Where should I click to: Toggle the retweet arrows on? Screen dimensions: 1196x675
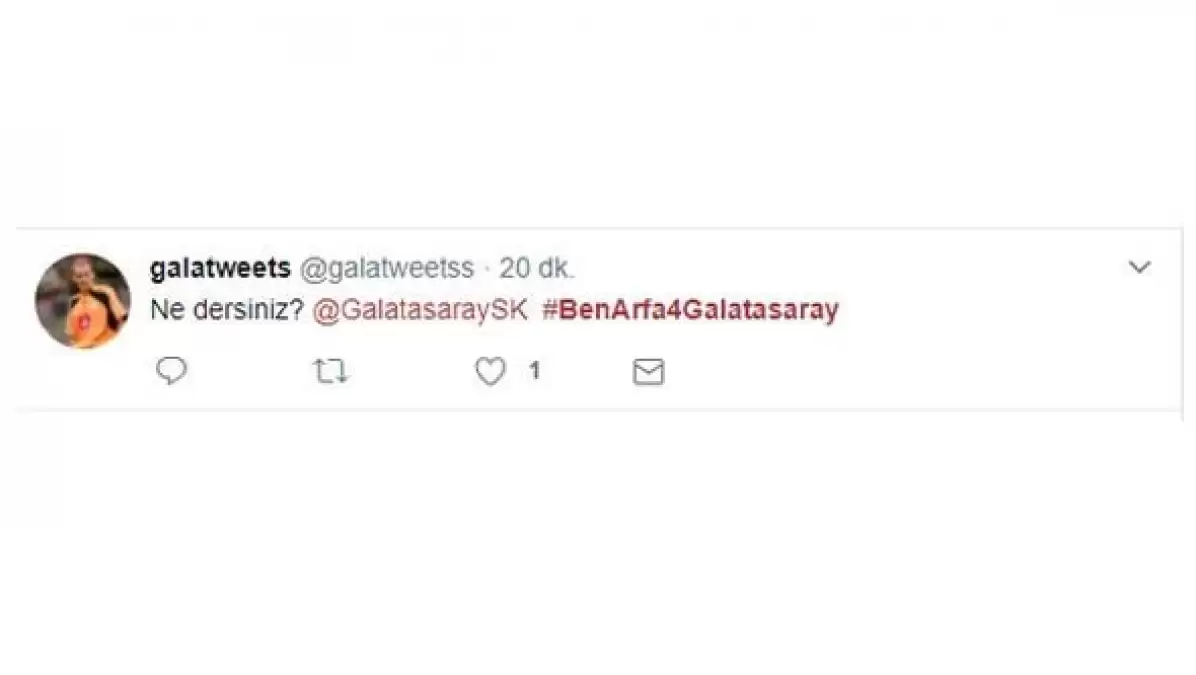pos(330,371)
